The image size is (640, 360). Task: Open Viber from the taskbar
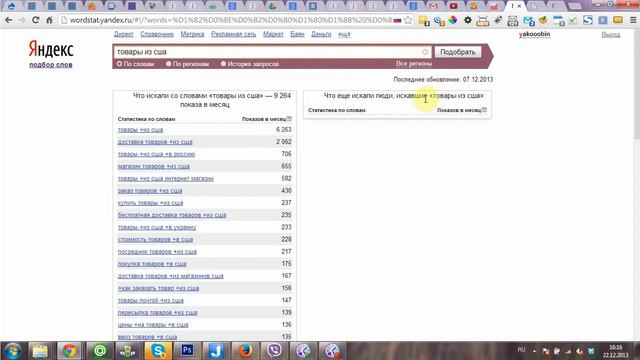[x=274, y=351]
